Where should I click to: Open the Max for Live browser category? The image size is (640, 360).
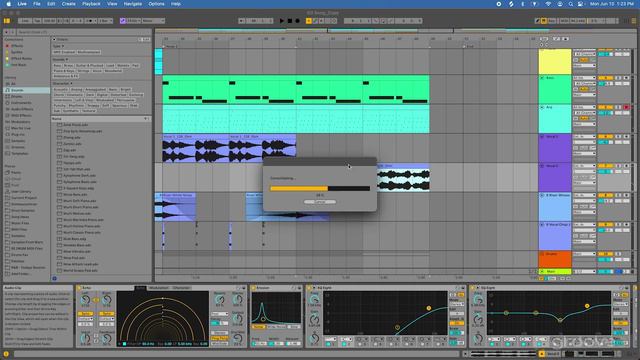[x=20, y=128]
